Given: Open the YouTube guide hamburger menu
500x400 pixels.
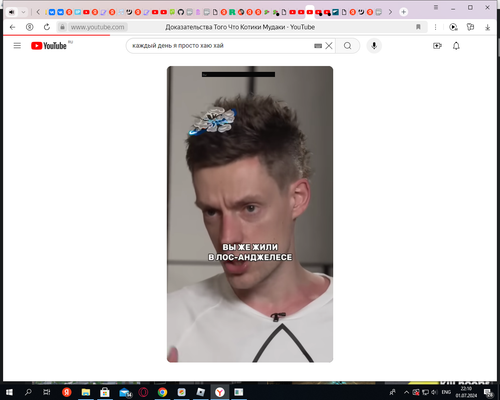Looking at the screenshot, I should [x=17, y=46].
